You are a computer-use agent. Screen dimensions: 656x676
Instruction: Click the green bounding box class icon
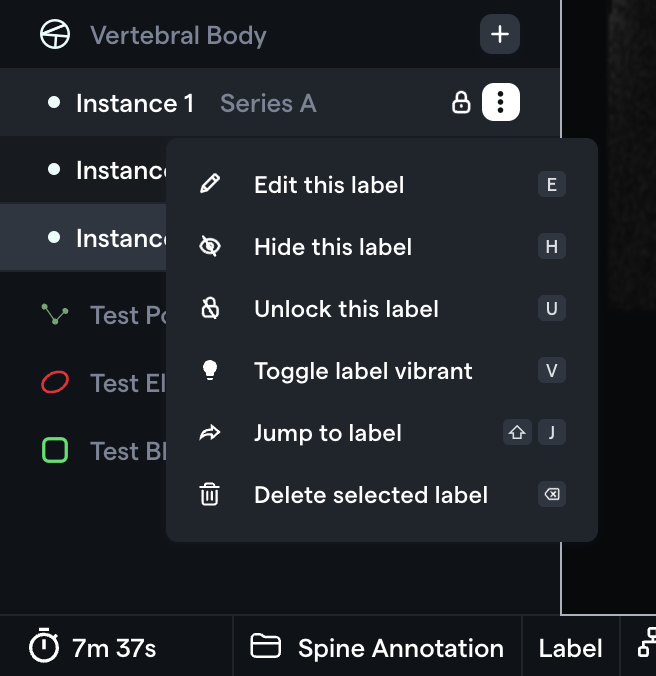55,450
